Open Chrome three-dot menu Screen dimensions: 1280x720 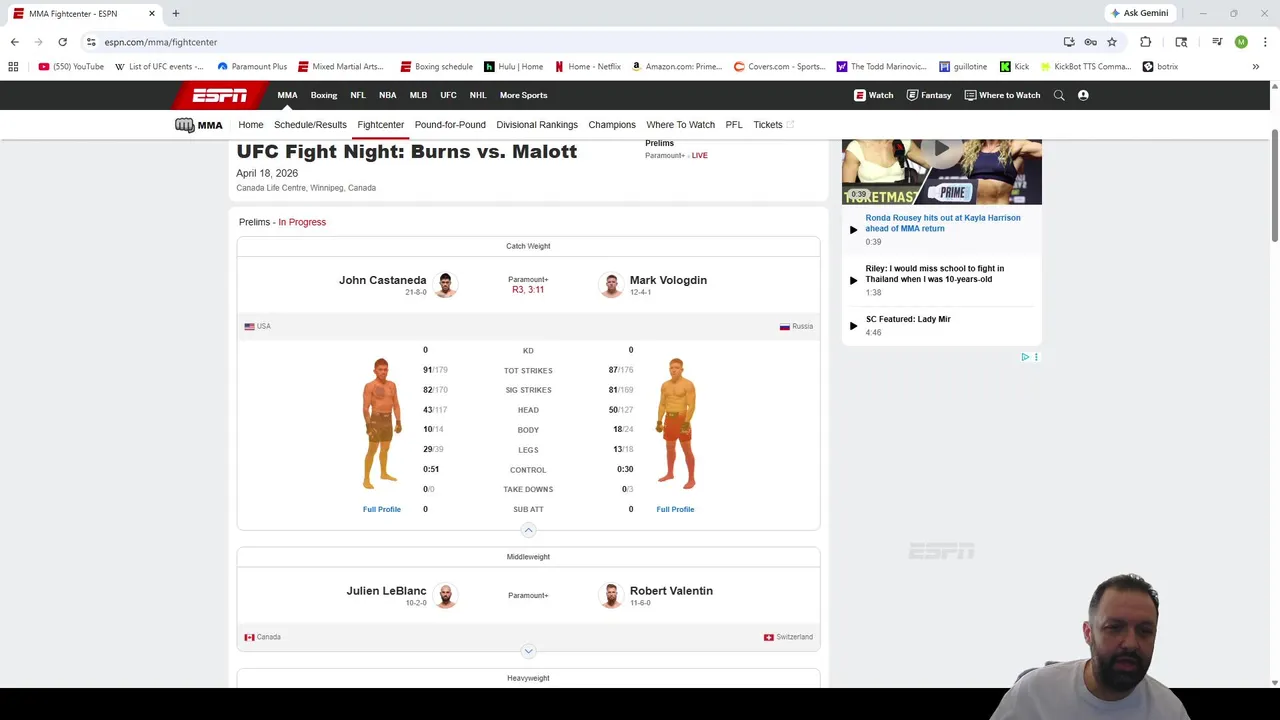pyautogui.click(x=1265, y=42)
